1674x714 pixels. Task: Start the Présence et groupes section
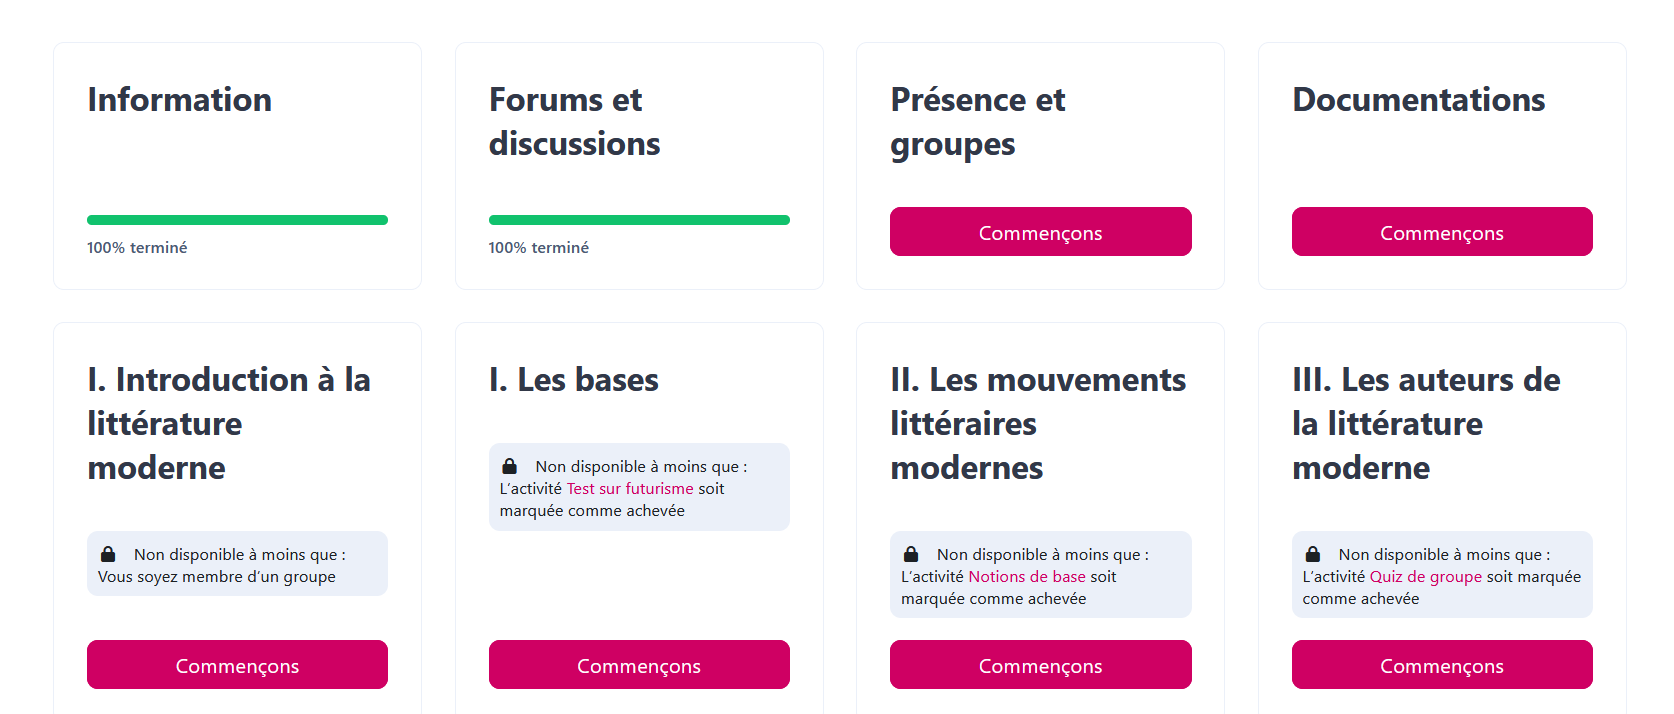(1040, 232)
